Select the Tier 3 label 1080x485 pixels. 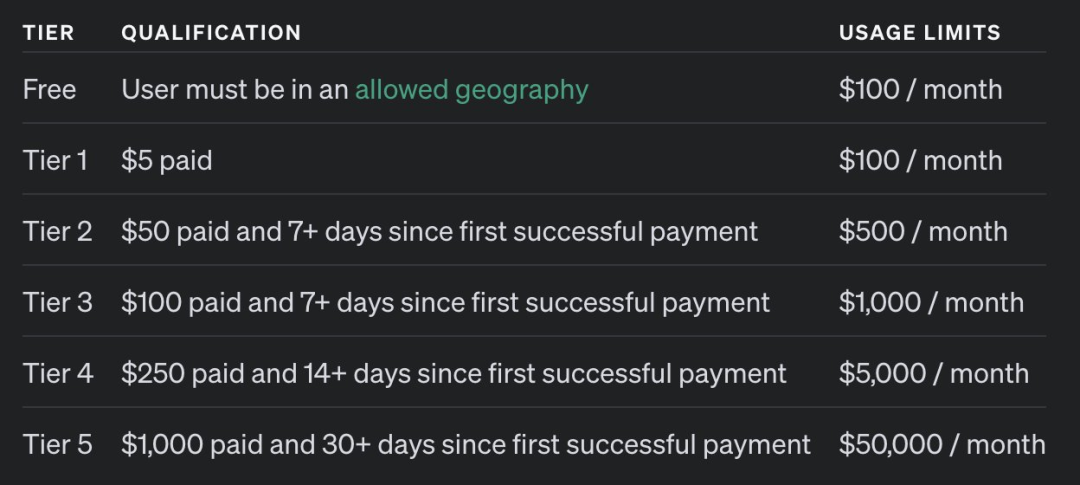[57, 303]
